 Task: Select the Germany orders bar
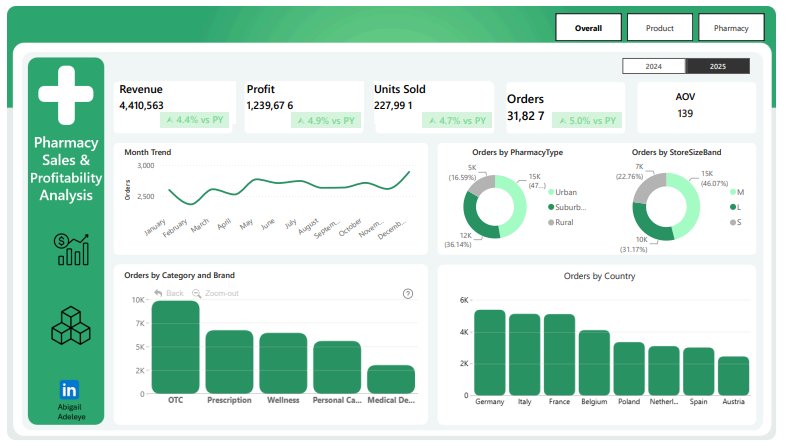click(489, 352)
